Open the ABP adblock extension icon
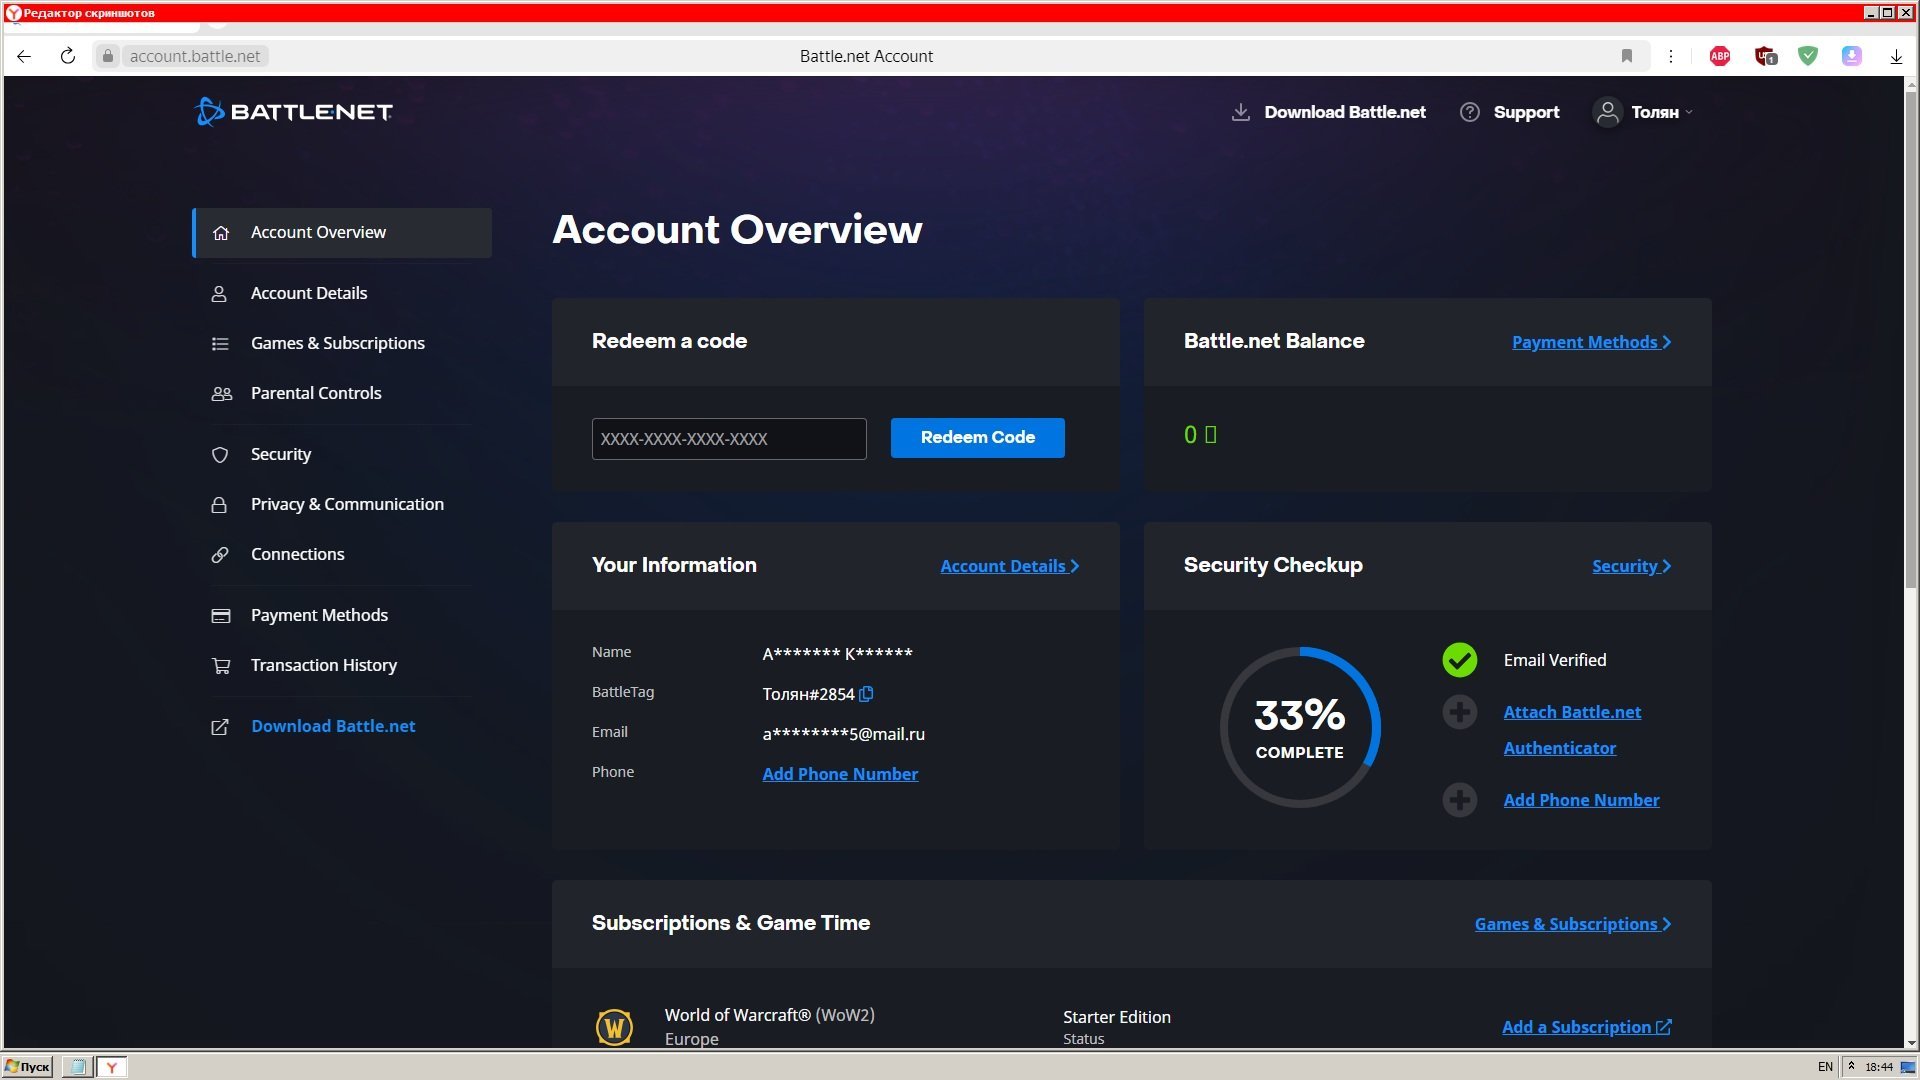 pyautogui.click(x=1720, y=56)
